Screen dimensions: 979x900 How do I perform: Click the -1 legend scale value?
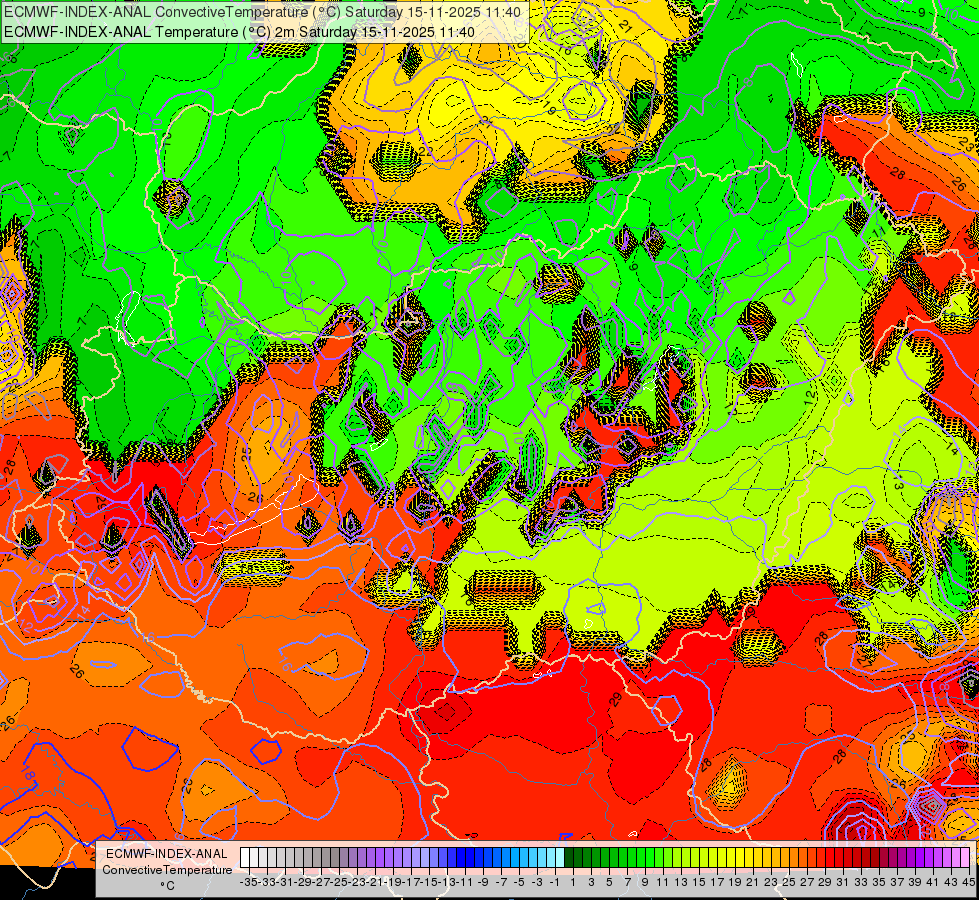point(555,883)
